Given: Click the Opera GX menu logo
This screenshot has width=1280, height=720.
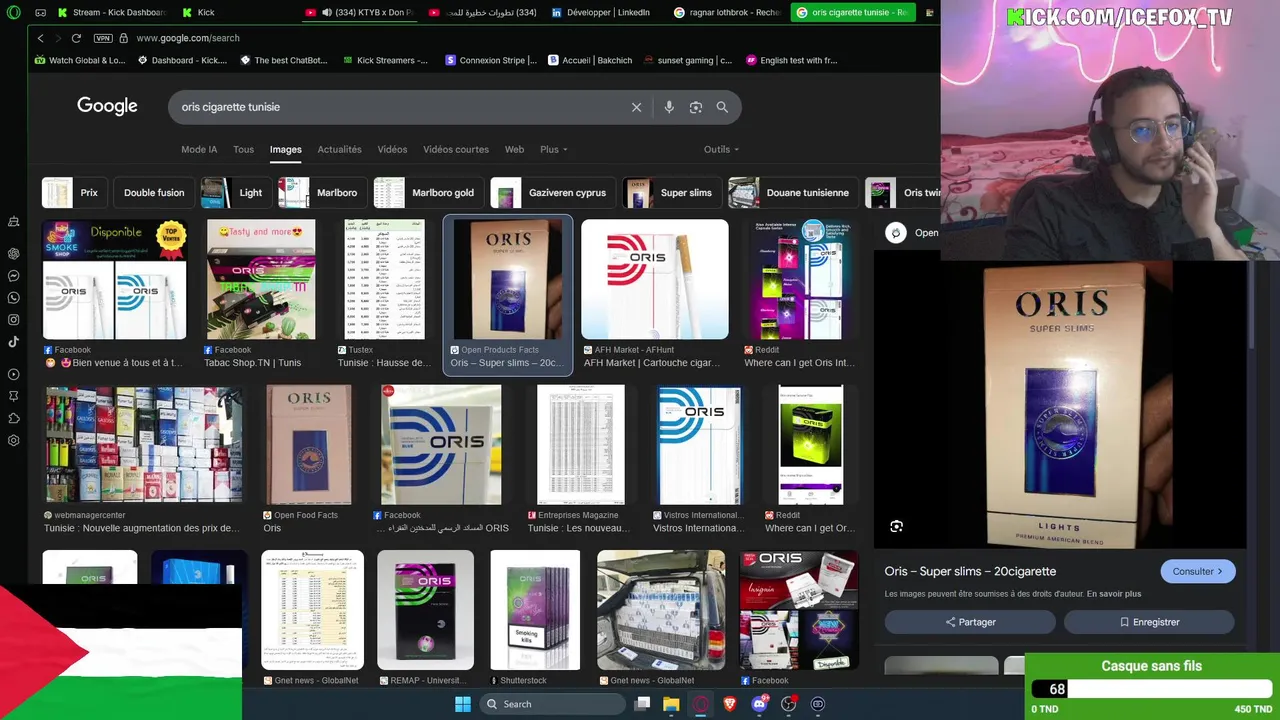Looking at the screenshot, I should (13, 13).
